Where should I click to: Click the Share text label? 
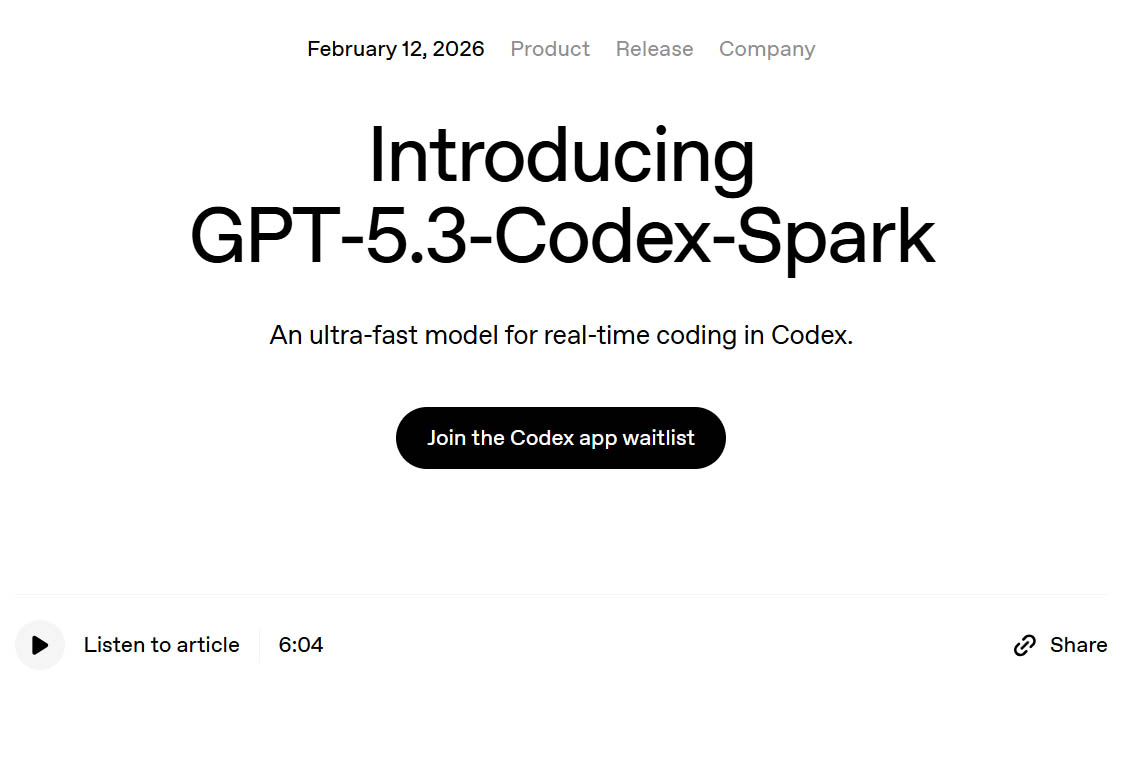(1078, 645)
